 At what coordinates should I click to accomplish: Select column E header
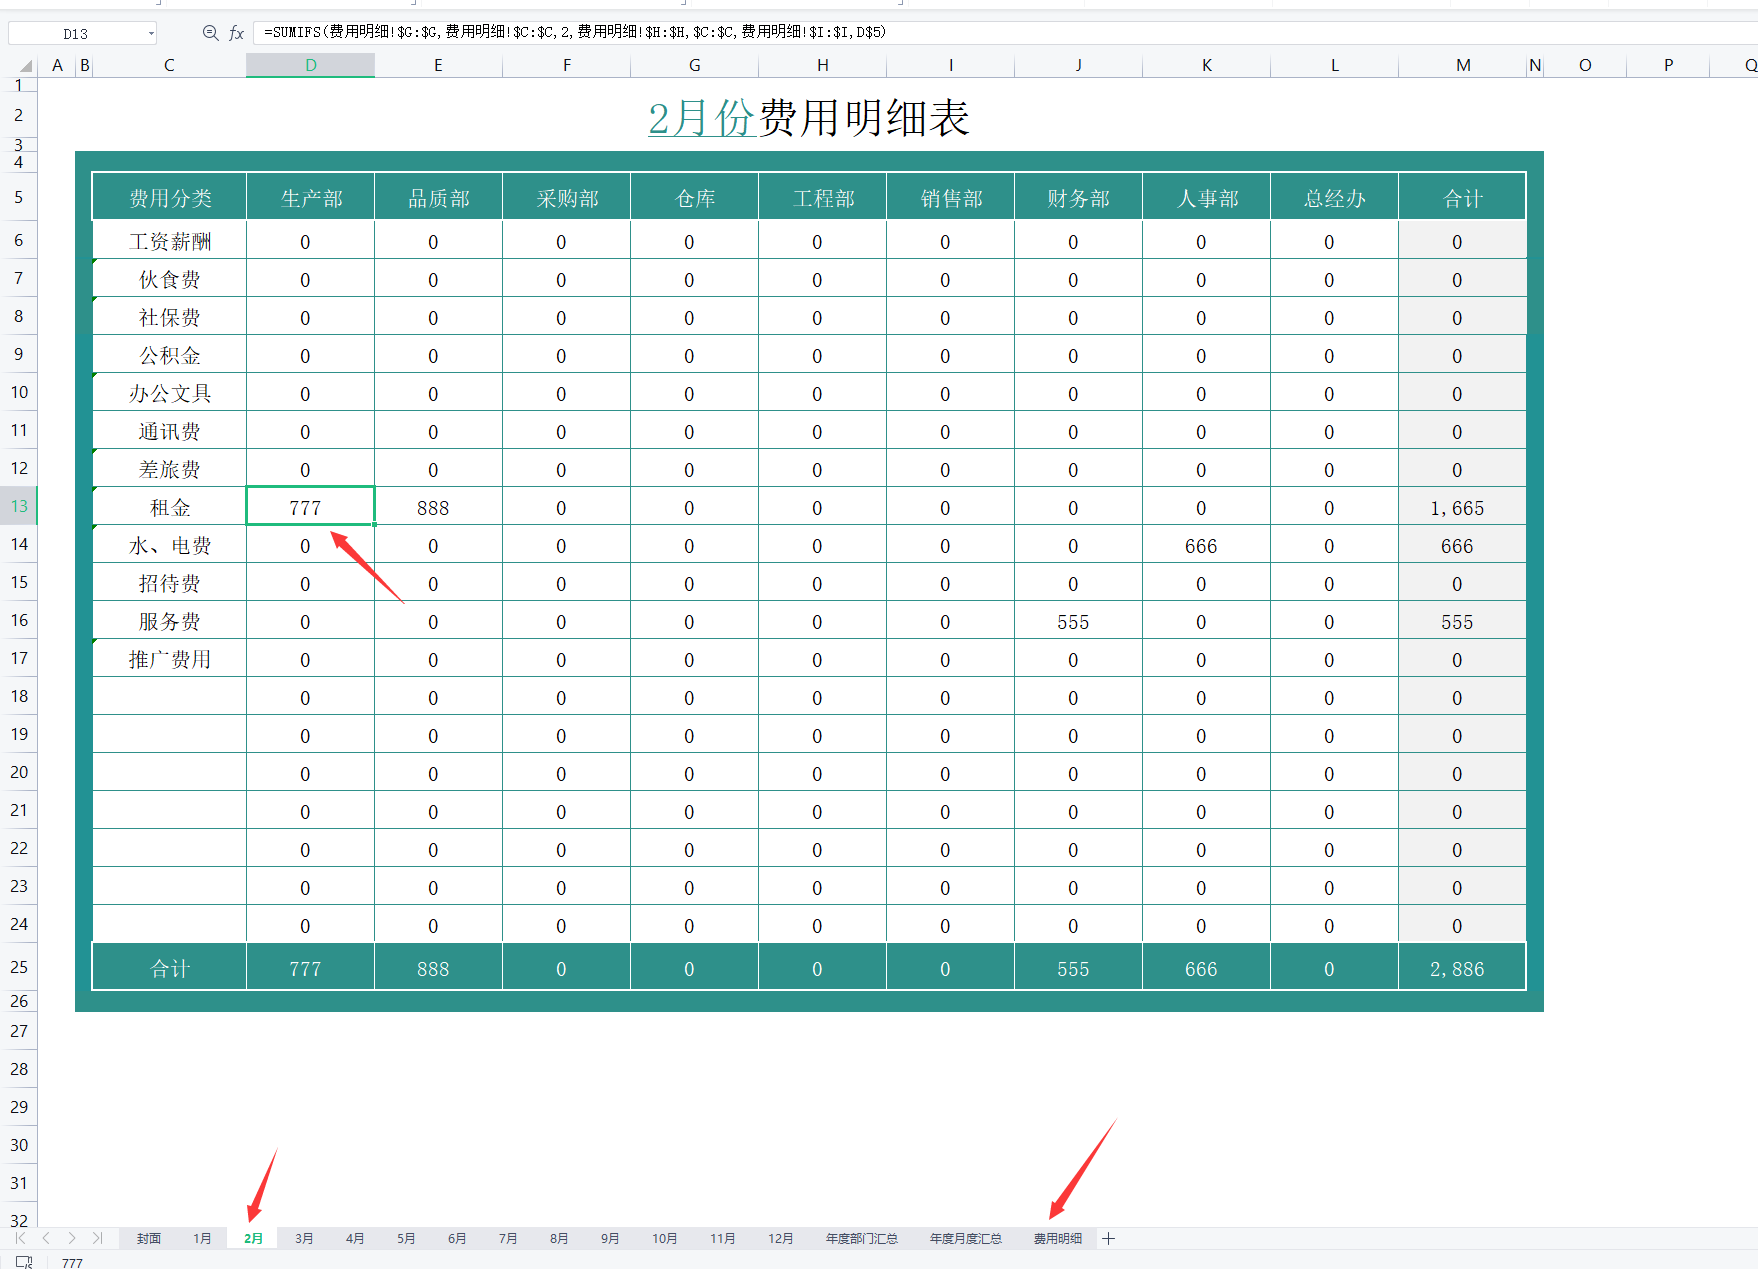pyautogui.click(x=439, y=65)
